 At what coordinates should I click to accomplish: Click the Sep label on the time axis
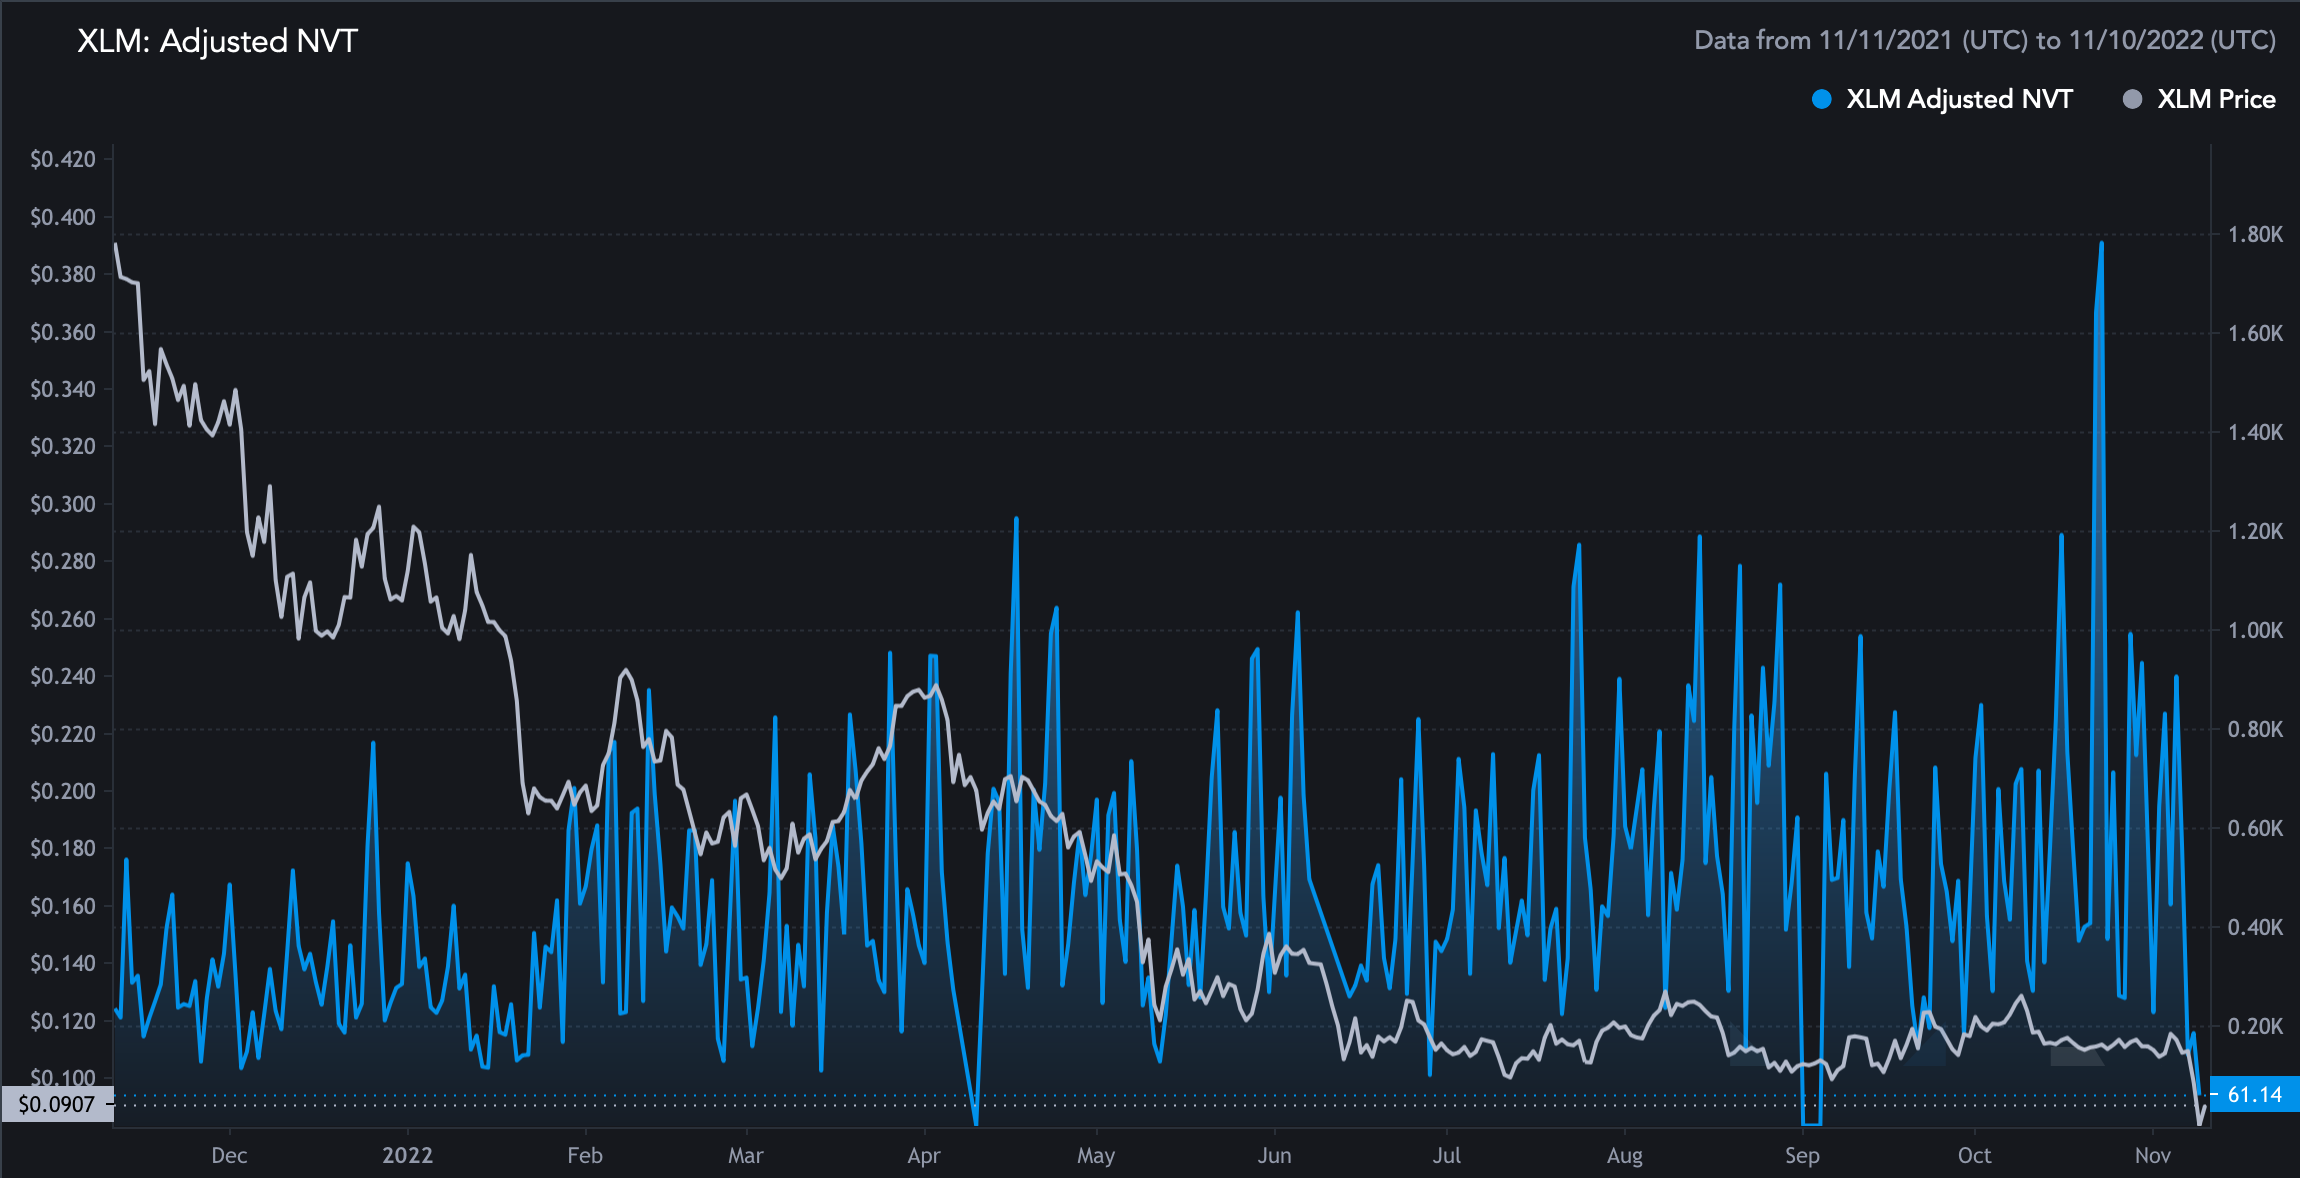(x=1802, y=1156)
